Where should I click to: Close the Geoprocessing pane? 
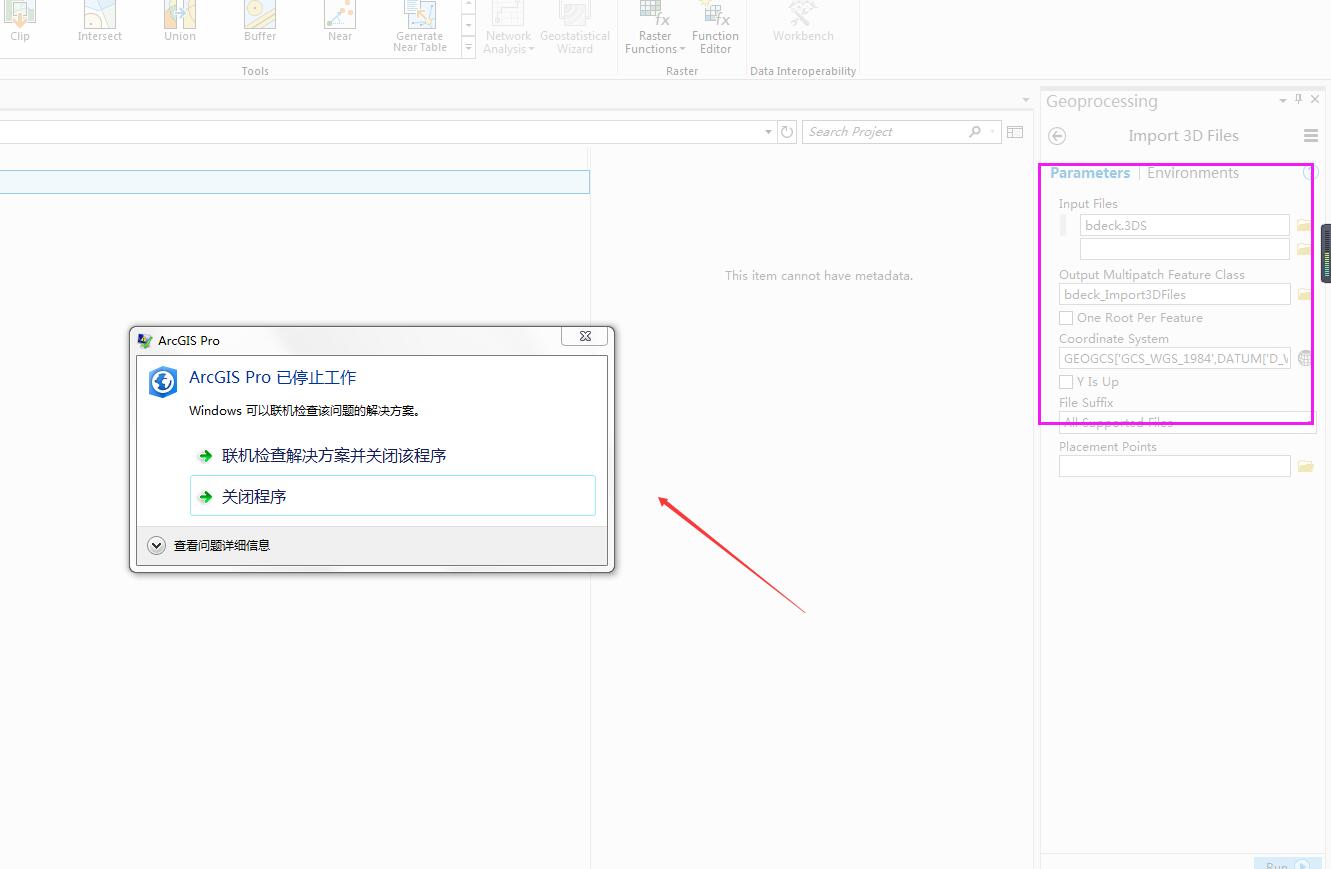[x=1315, y=99]
